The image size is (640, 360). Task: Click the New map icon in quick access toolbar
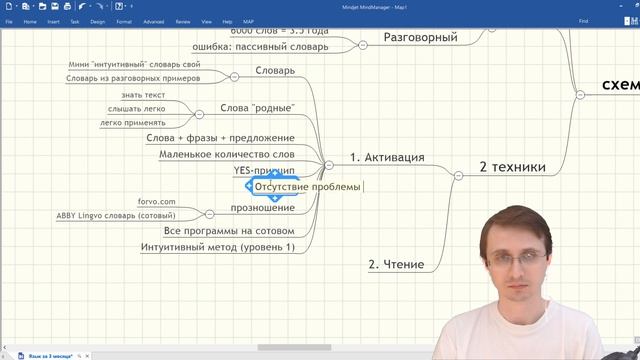click(9, 6)
